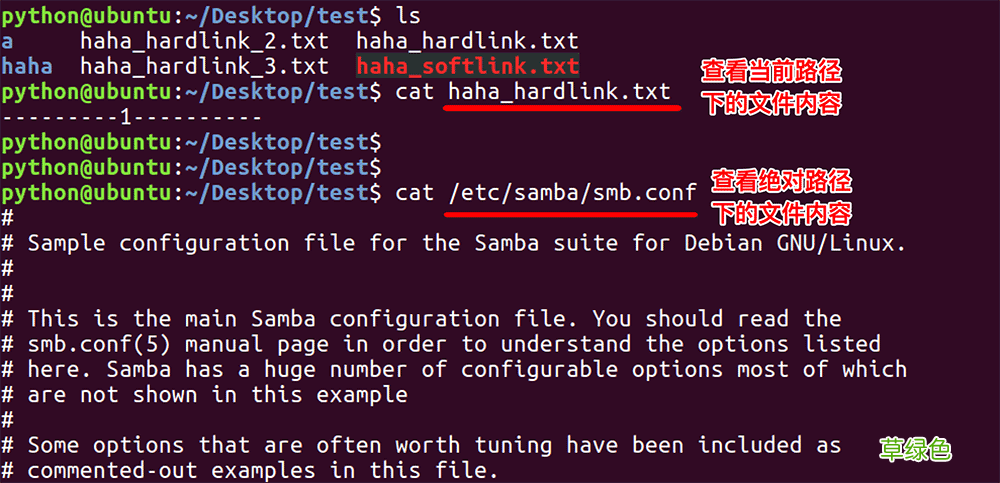
Task: Click the Sample configuration file comment line
Action: [x=466, y=243]
